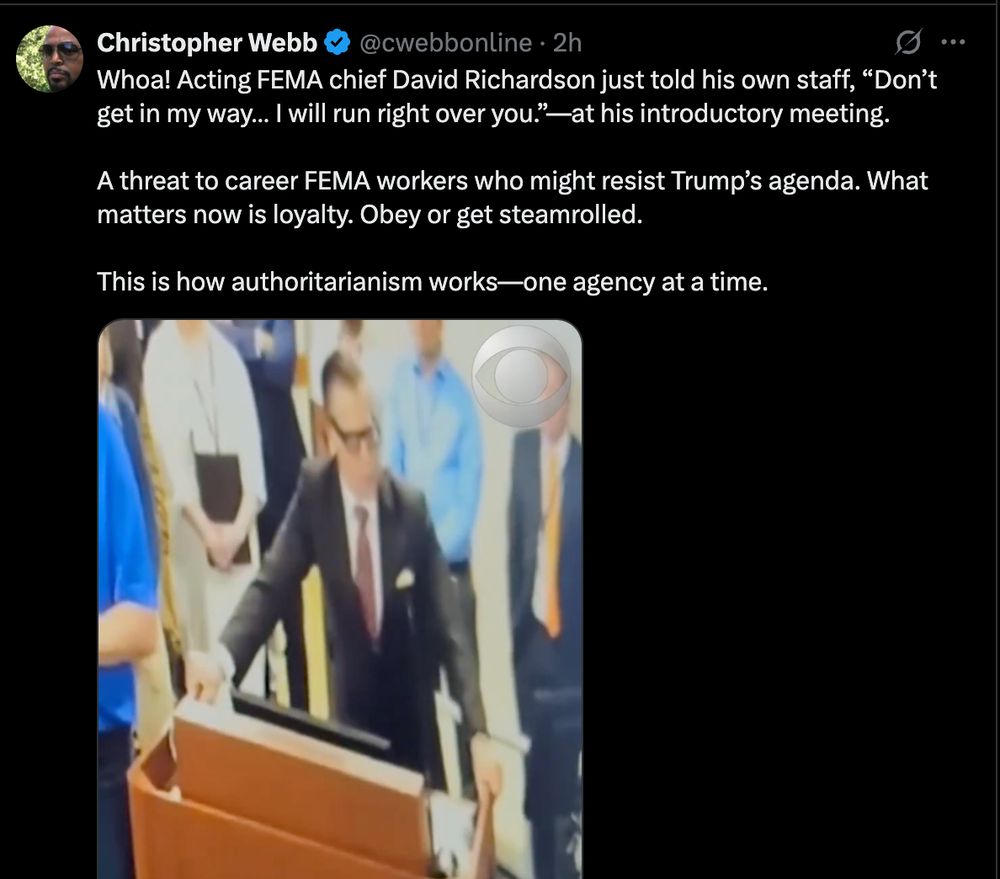Visit the @cwebbonline handle link
The height and width of the screenshot is (879, 1000).
(446, 43)
